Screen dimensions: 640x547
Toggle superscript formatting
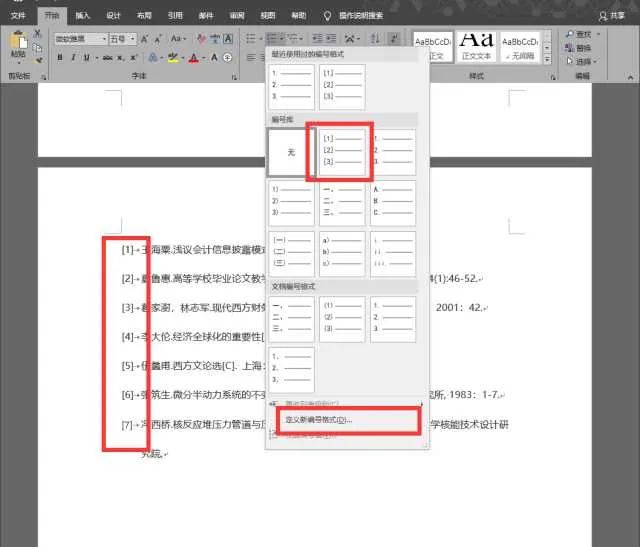tap(133, 58)
